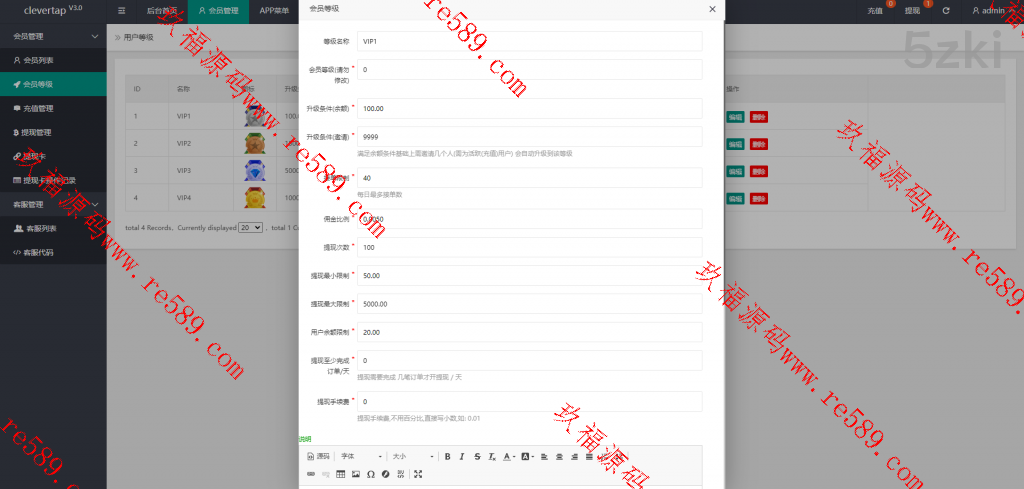Viewport: 1024px width, 489px height.
Task: Toggle Bold in the editor toolbar
Action: (x=447, y=456)
